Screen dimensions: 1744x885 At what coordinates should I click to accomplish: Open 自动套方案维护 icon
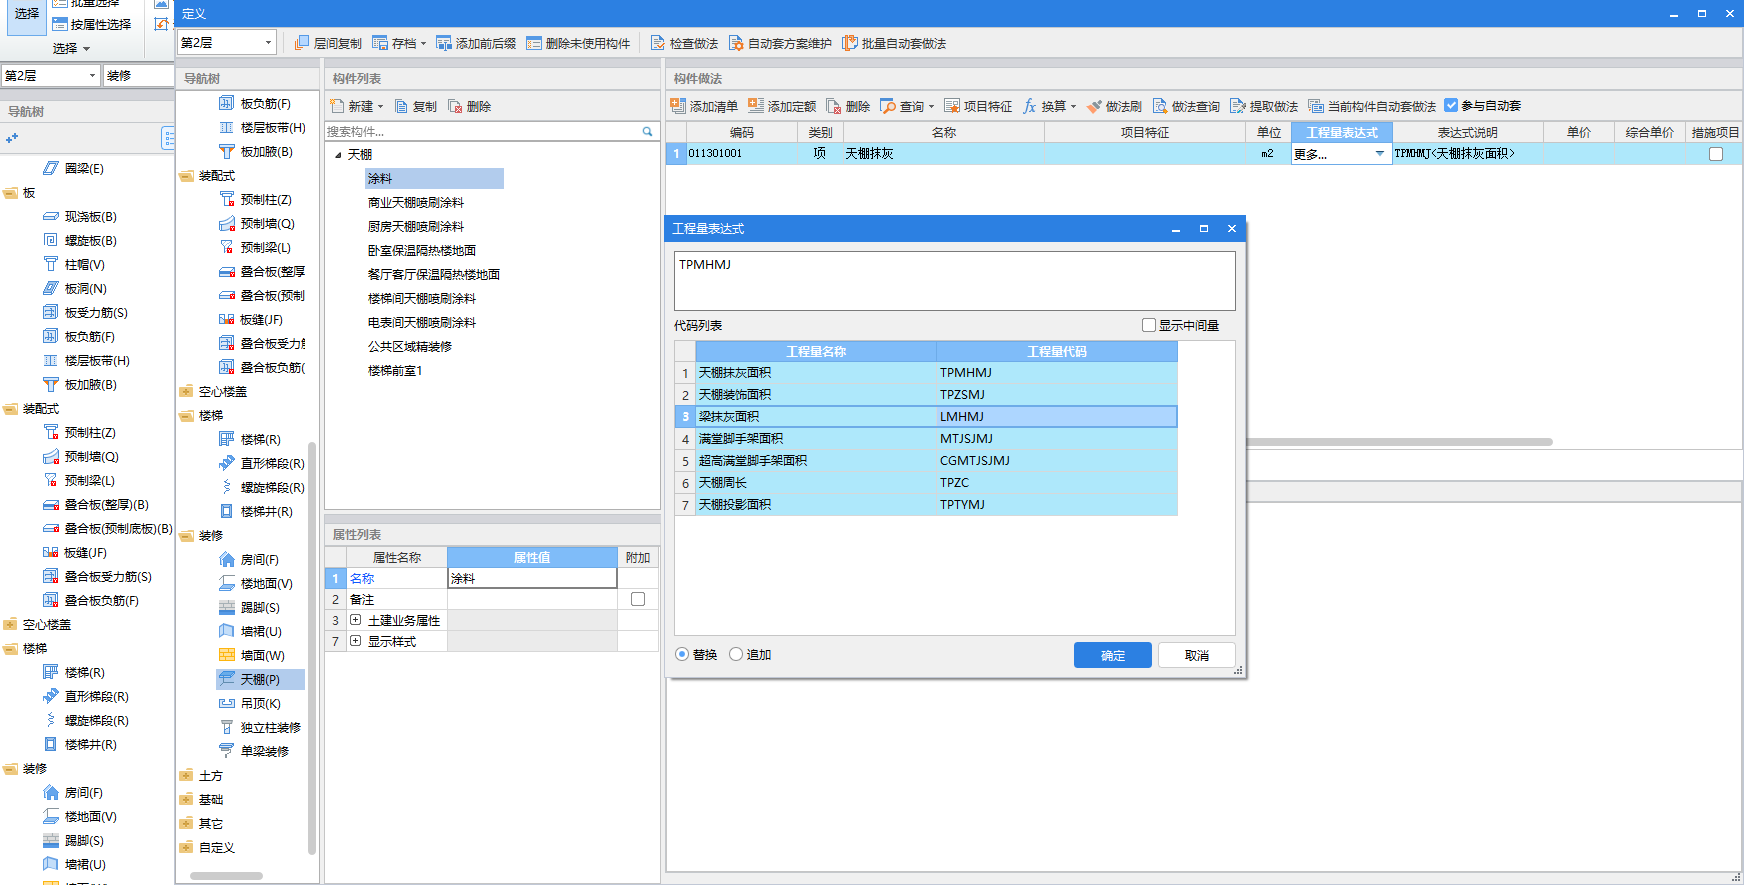coord(736,43)
